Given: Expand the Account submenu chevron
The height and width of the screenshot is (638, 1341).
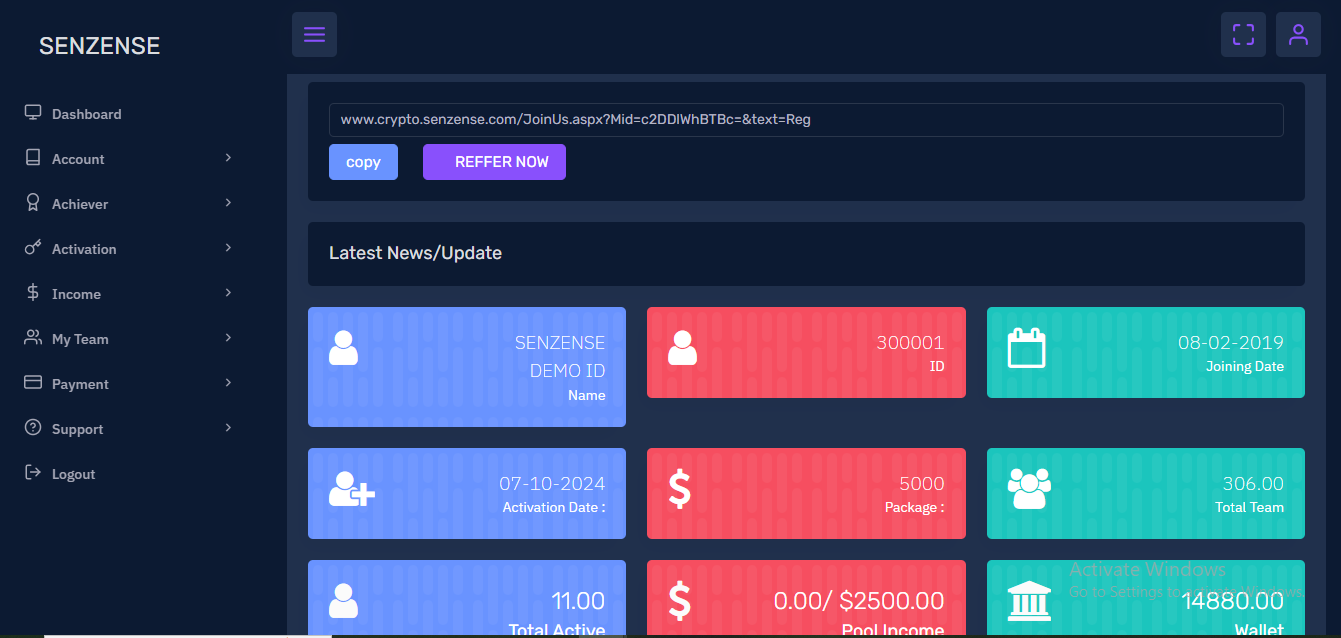Looking at the screenshot, I should pos(228,158).
